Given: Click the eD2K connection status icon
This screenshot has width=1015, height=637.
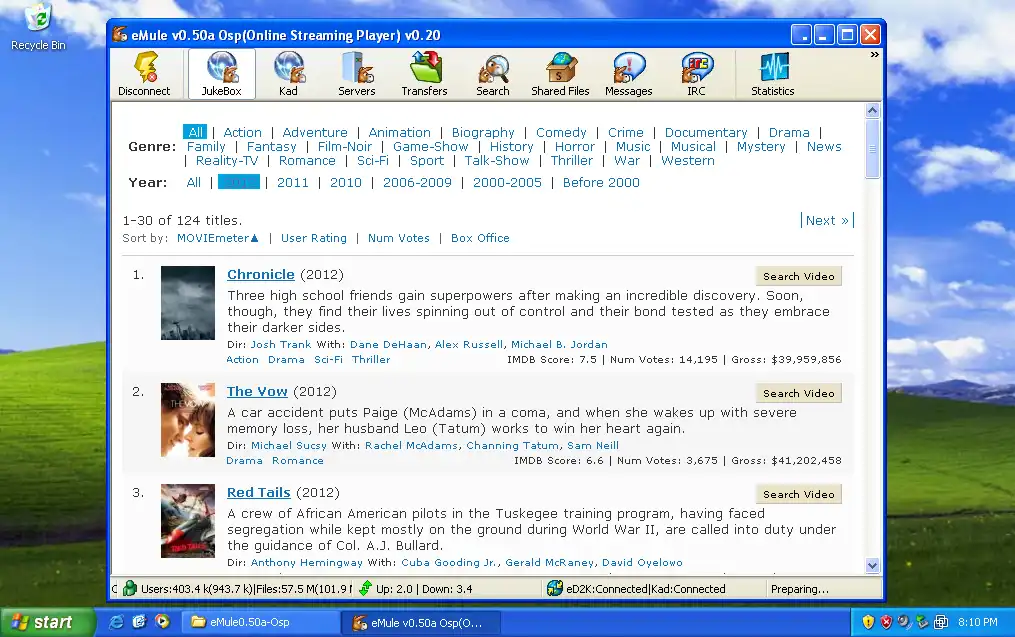Looking at the screenshot, I should pos(555,588).
